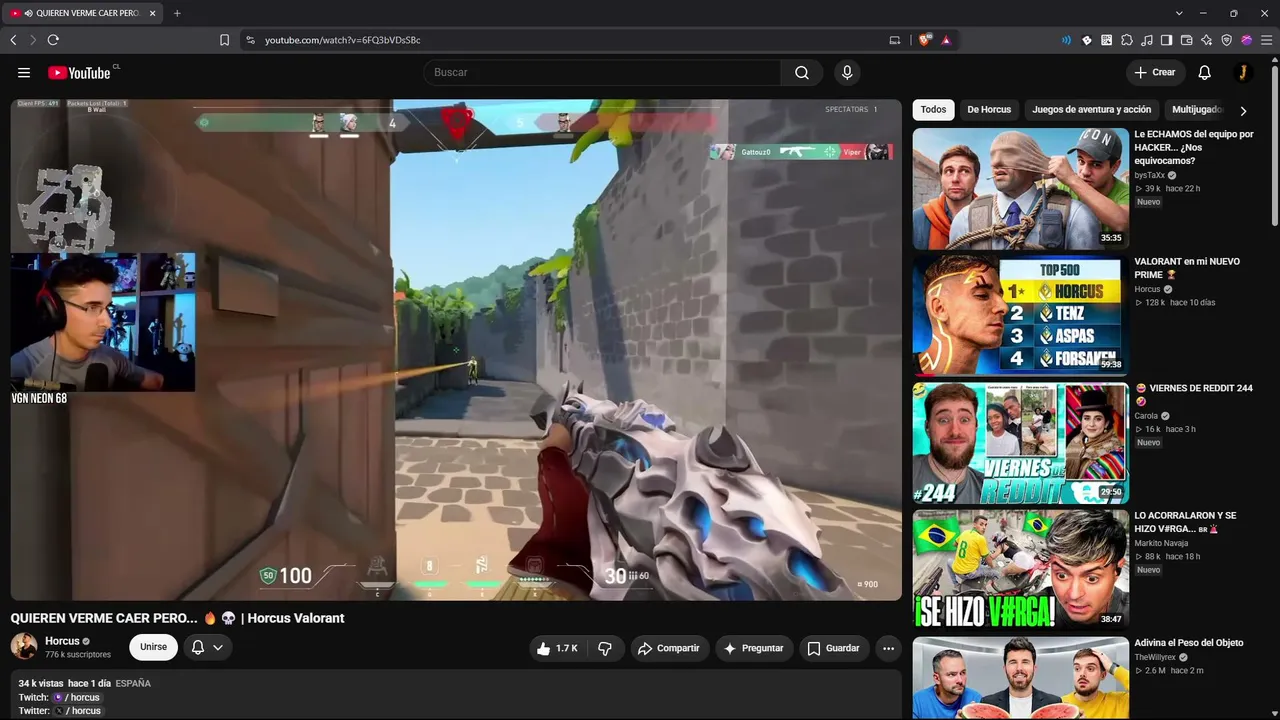Viewport: 1280px width, 720px height.
Task: Click the Compartir button
Action: pyautogui.click(x=669, y=648)
